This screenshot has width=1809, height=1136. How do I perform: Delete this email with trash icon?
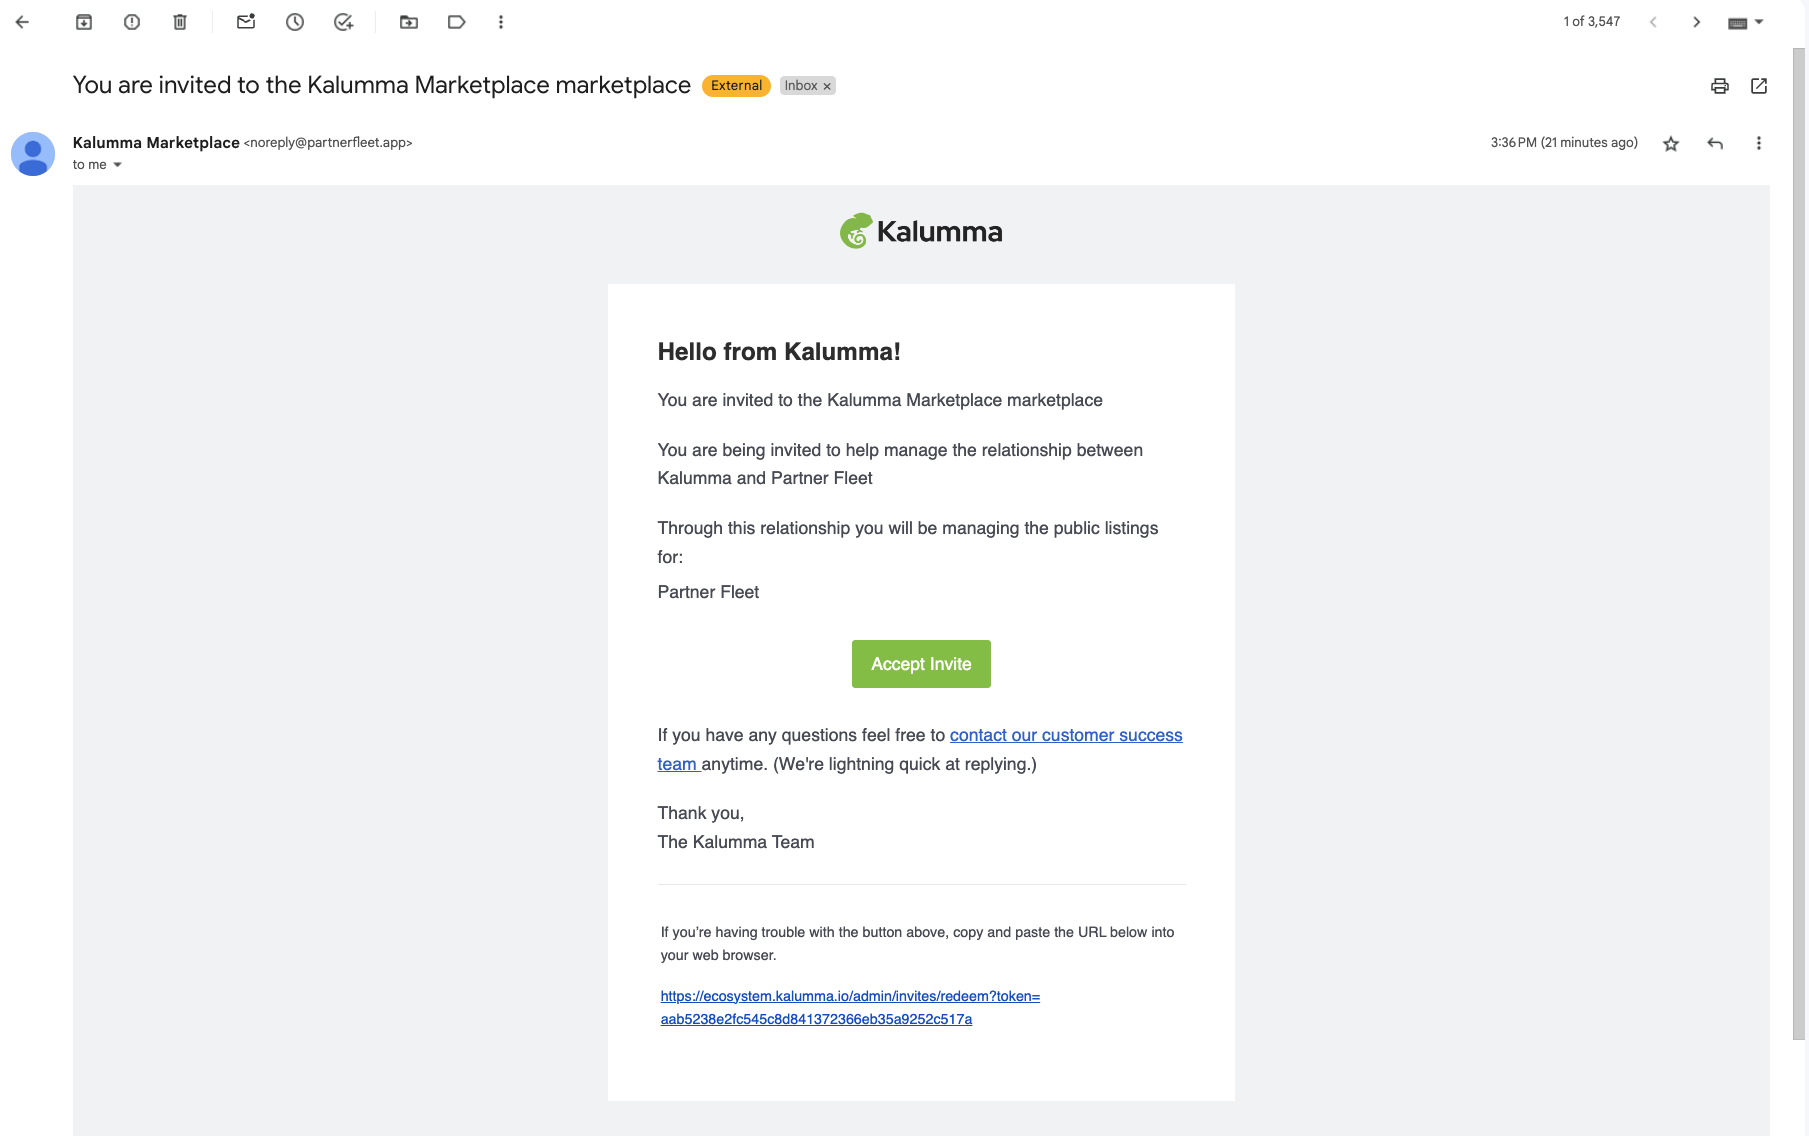coord(180,22)
